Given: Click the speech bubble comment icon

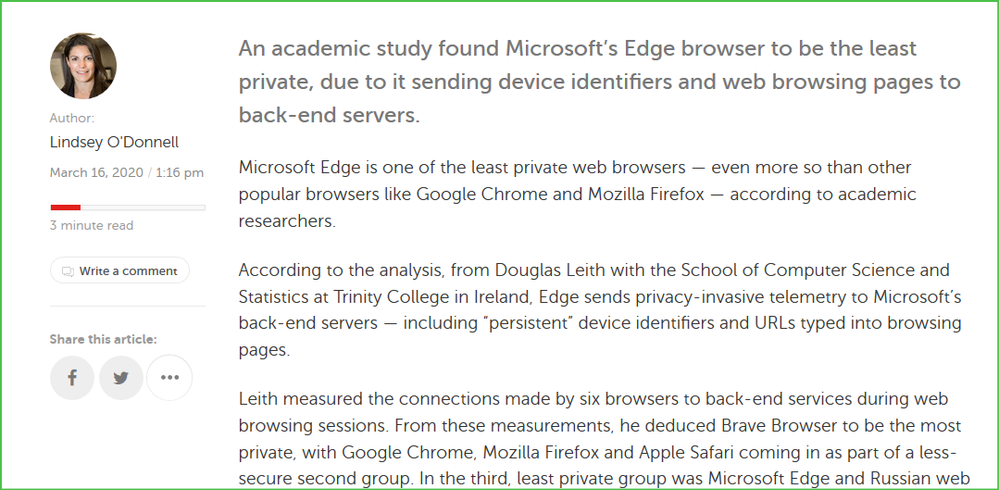Looking at the screenshot, I should point(68,271).
